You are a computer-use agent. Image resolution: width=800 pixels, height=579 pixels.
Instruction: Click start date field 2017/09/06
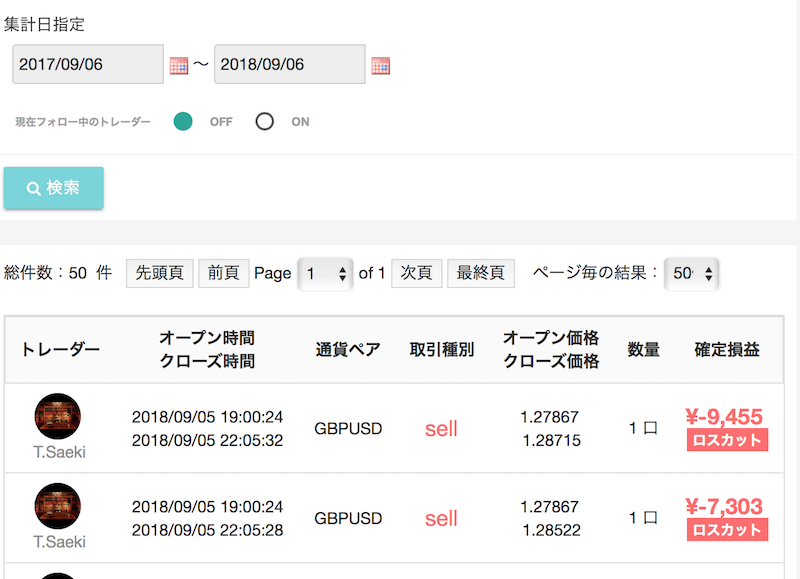pyautogui.click(x=88, y=65)
